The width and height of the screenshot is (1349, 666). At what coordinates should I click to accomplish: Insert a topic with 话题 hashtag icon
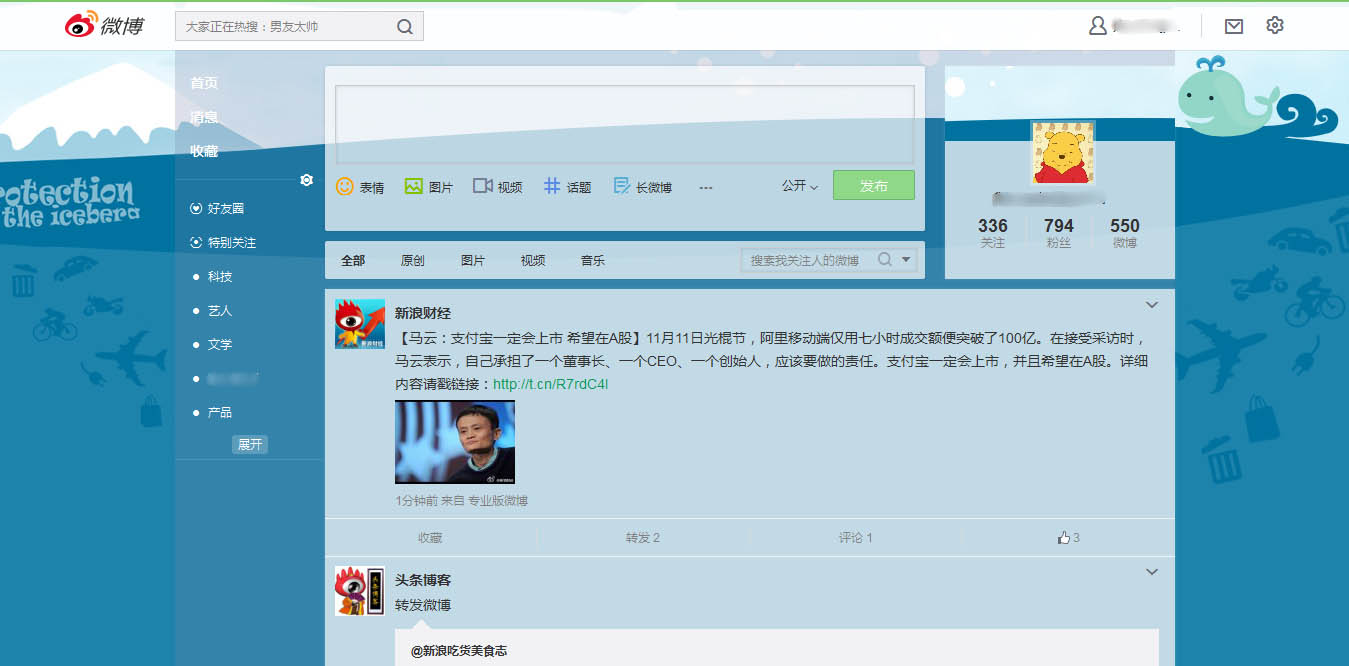[552, 186]
